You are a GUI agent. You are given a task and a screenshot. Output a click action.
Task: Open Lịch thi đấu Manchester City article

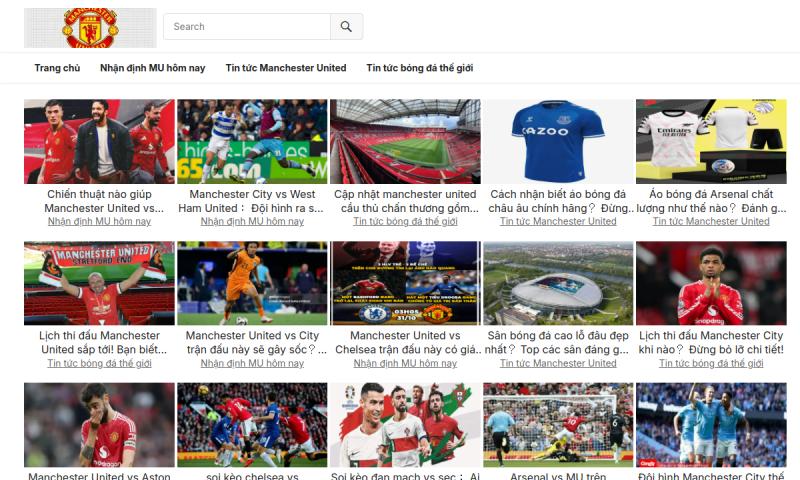[711, 343]
